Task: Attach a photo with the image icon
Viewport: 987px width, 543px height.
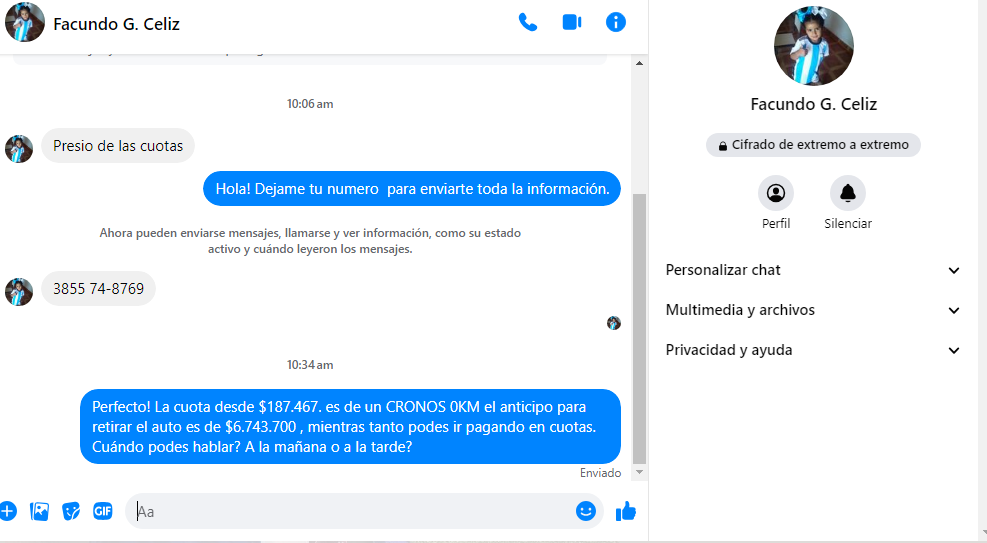Action: point(40,511)
